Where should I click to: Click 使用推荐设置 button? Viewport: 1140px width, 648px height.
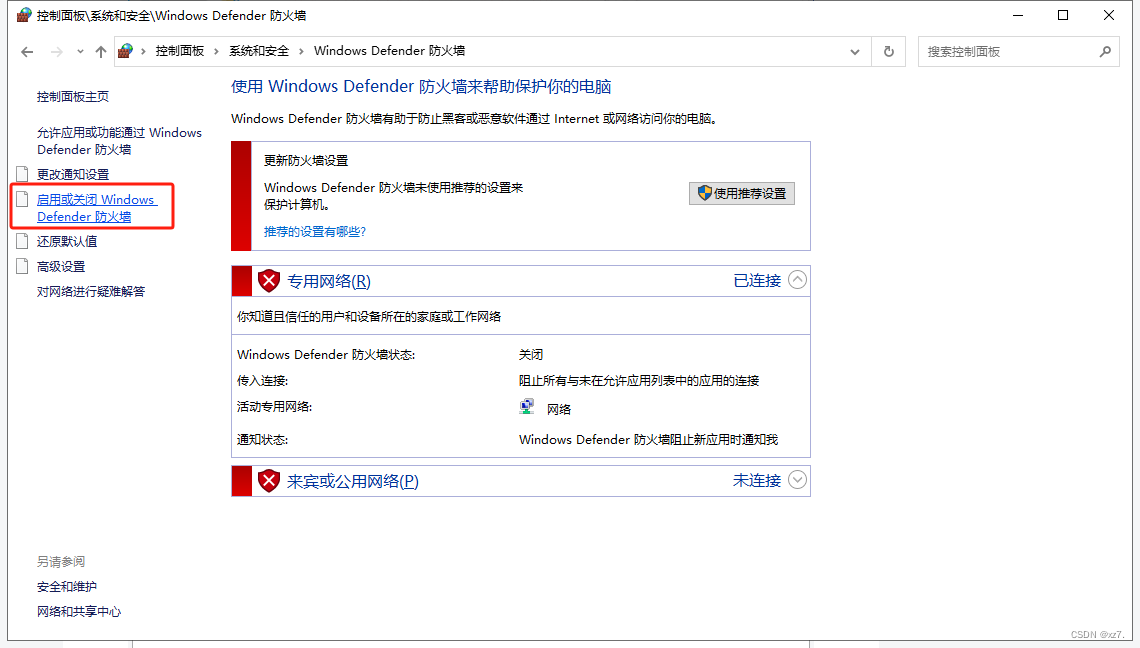pos(742,193)
